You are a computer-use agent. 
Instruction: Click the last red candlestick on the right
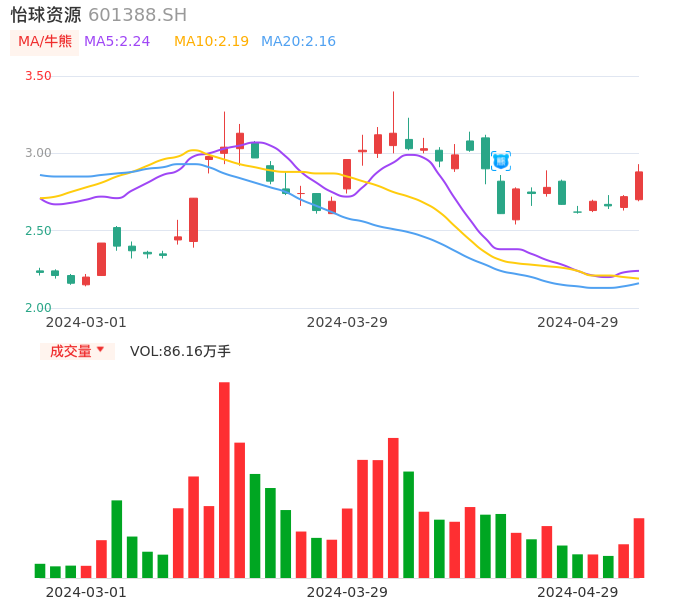tap(638, 186)
